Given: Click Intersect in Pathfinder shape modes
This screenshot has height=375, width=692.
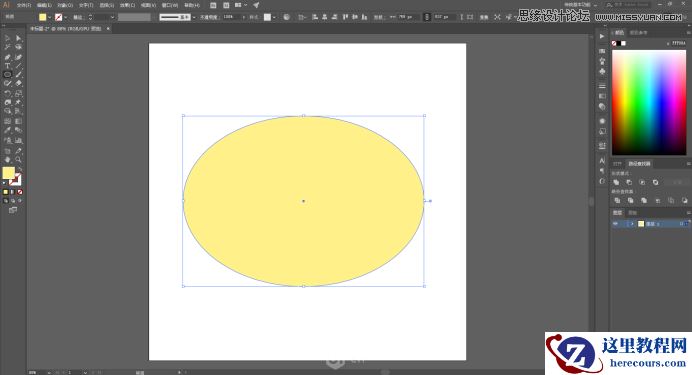Looking at the screenshot, I should [643, 182].
